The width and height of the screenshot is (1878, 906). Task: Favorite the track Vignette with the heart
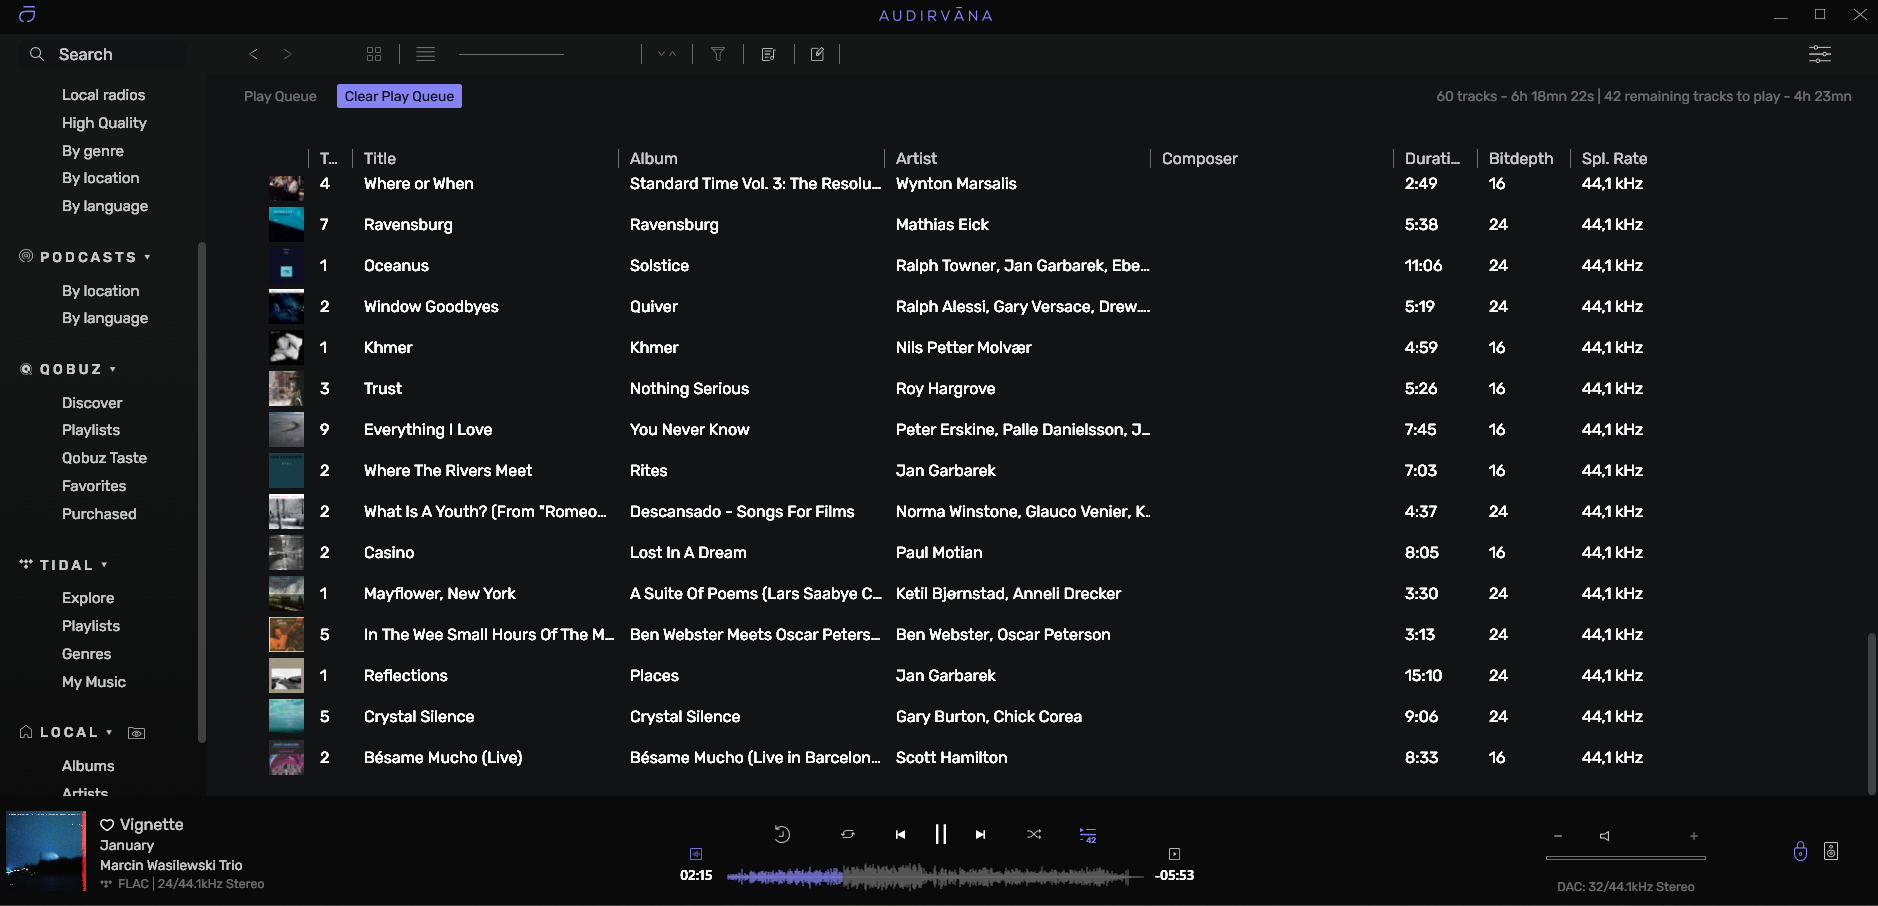point(107,825)
